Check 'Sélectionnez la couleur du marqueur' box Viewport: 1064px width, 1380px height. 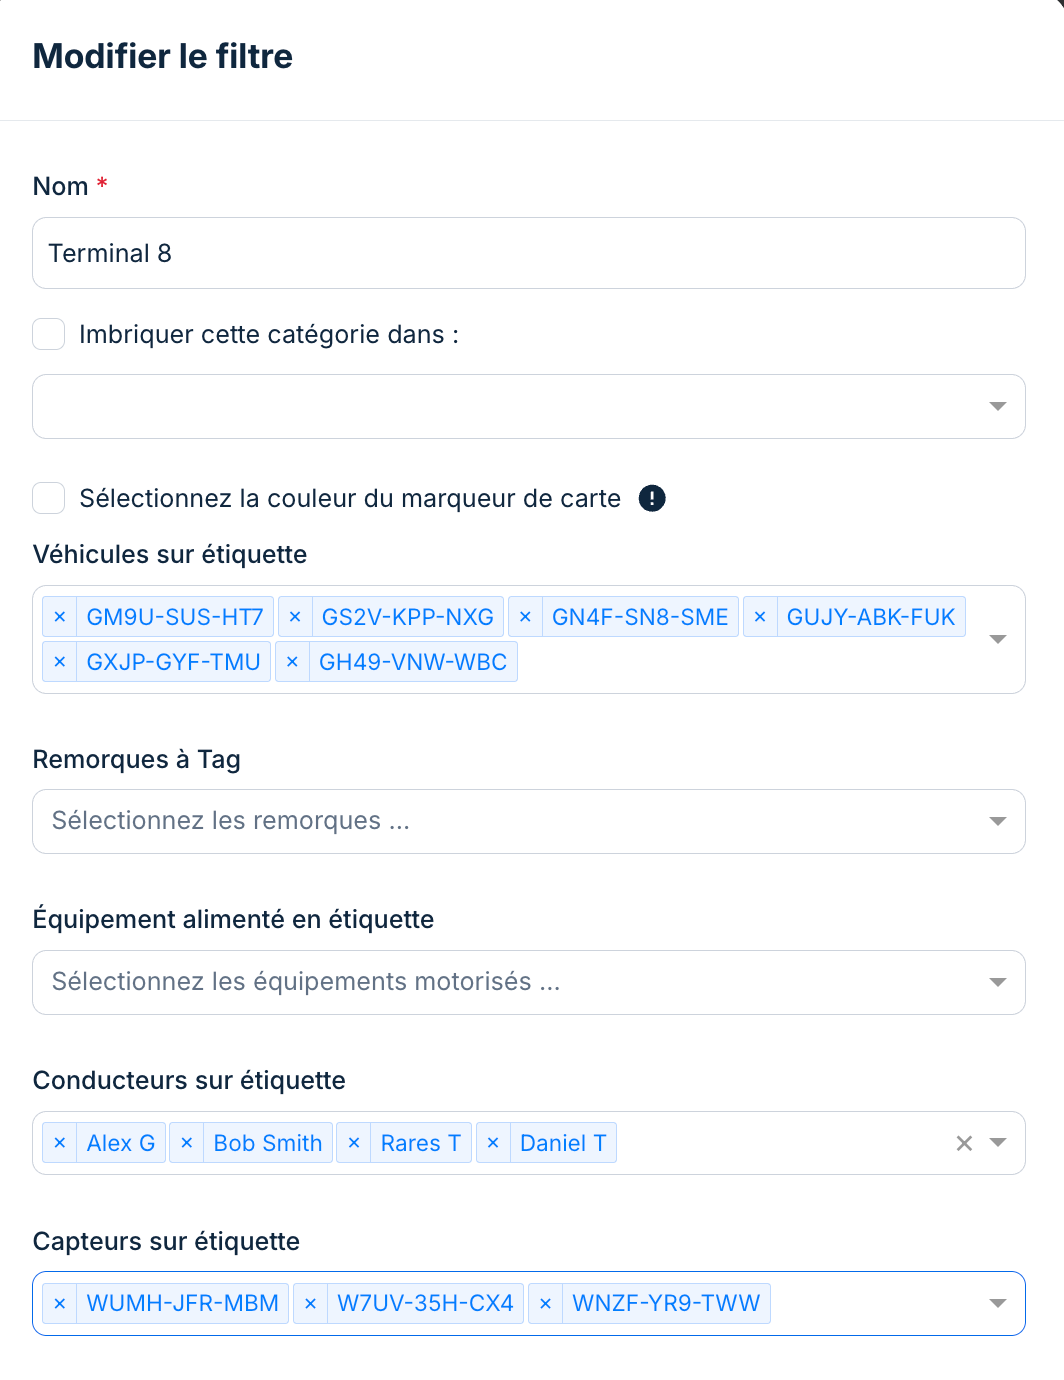(49, 498)
